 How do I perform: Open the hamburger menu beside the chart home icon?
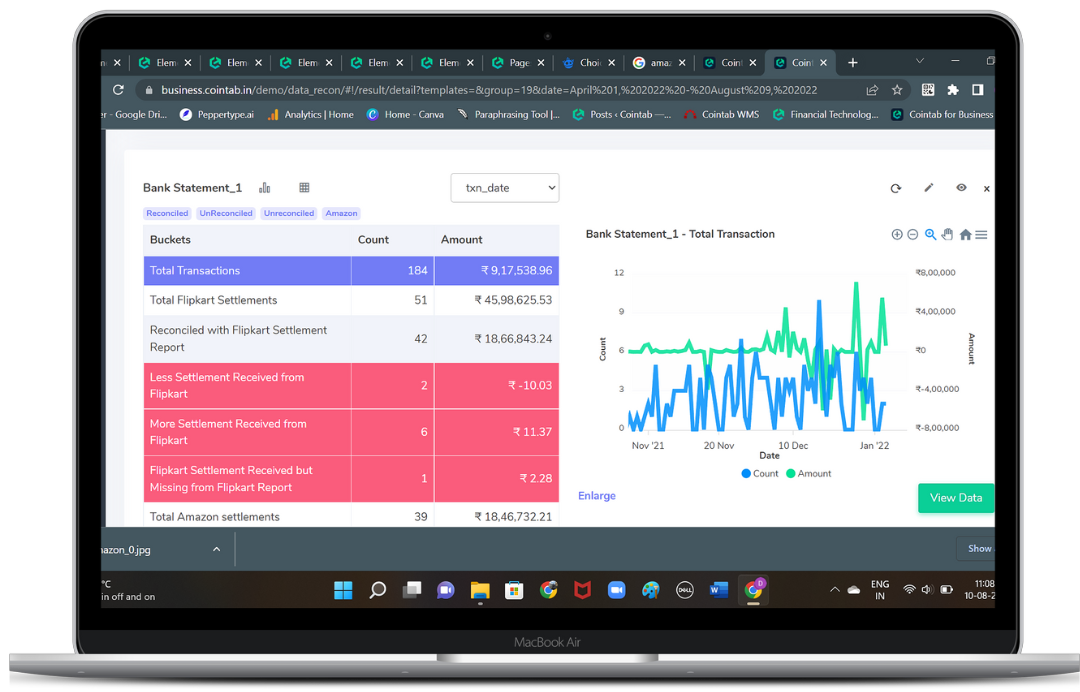pos(981,234)
